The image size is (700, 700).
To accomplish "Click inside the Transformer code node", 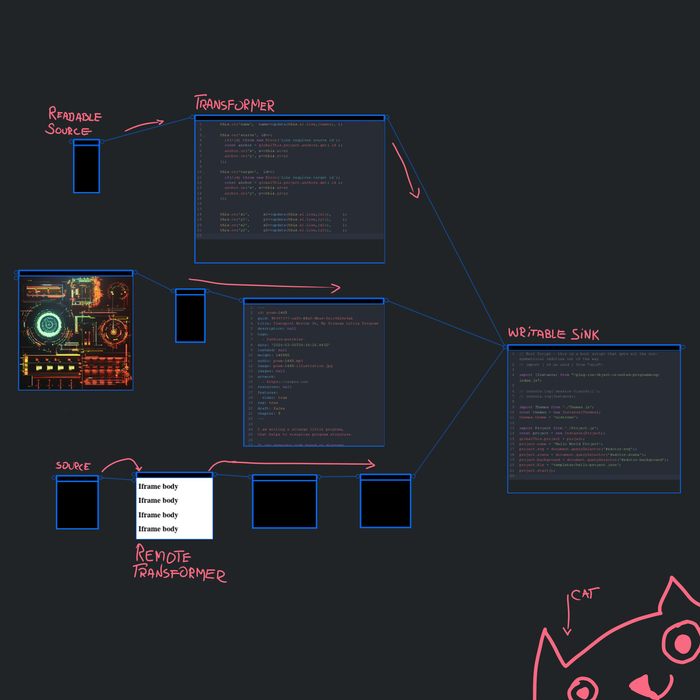I will tap(289, 190).
